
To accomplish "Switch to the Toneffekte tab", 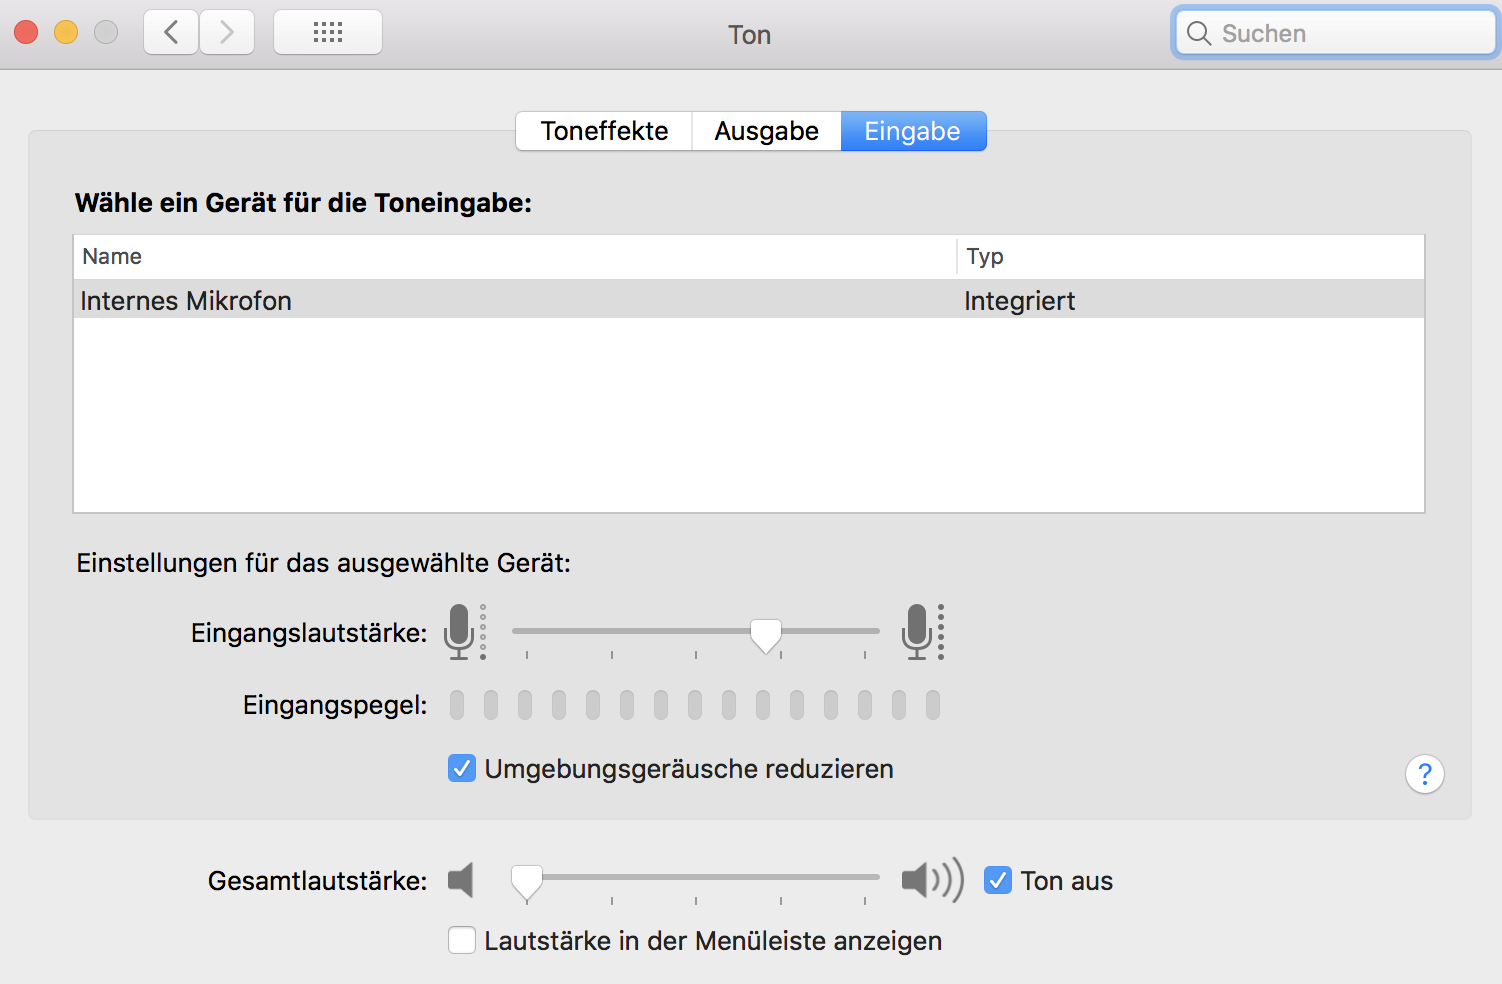I will [x=604, y=131].
